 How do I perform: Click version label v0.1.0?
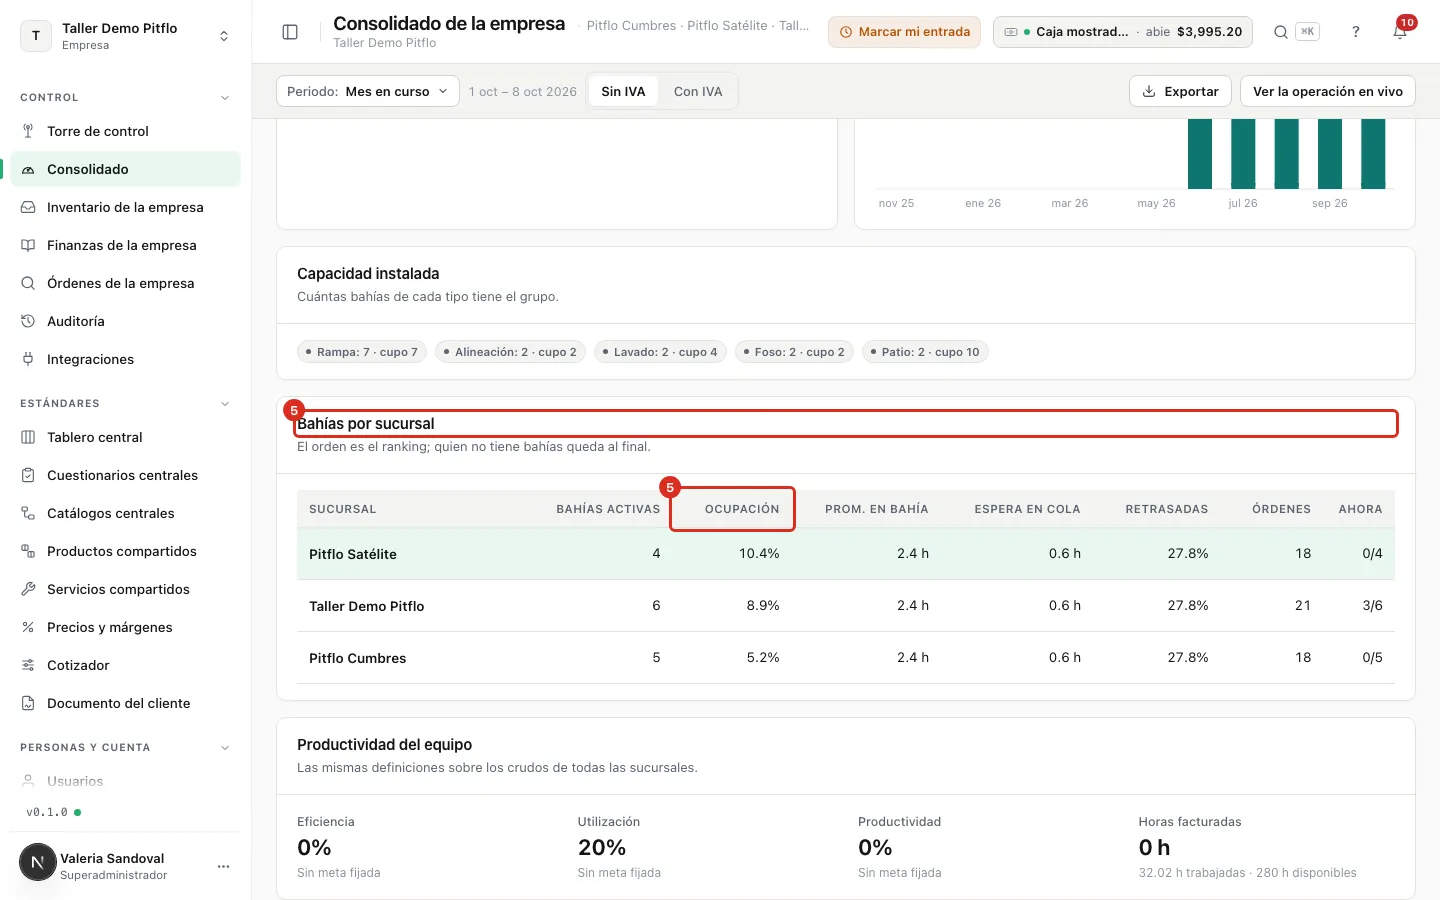point(47,812)
